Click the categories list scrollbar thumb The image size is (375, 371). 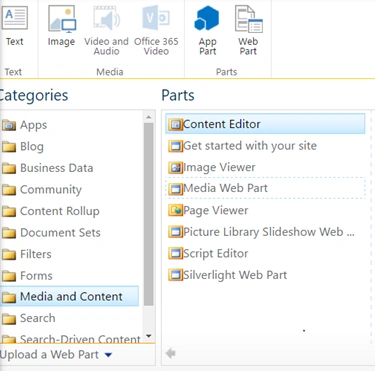tap(149, 214)
